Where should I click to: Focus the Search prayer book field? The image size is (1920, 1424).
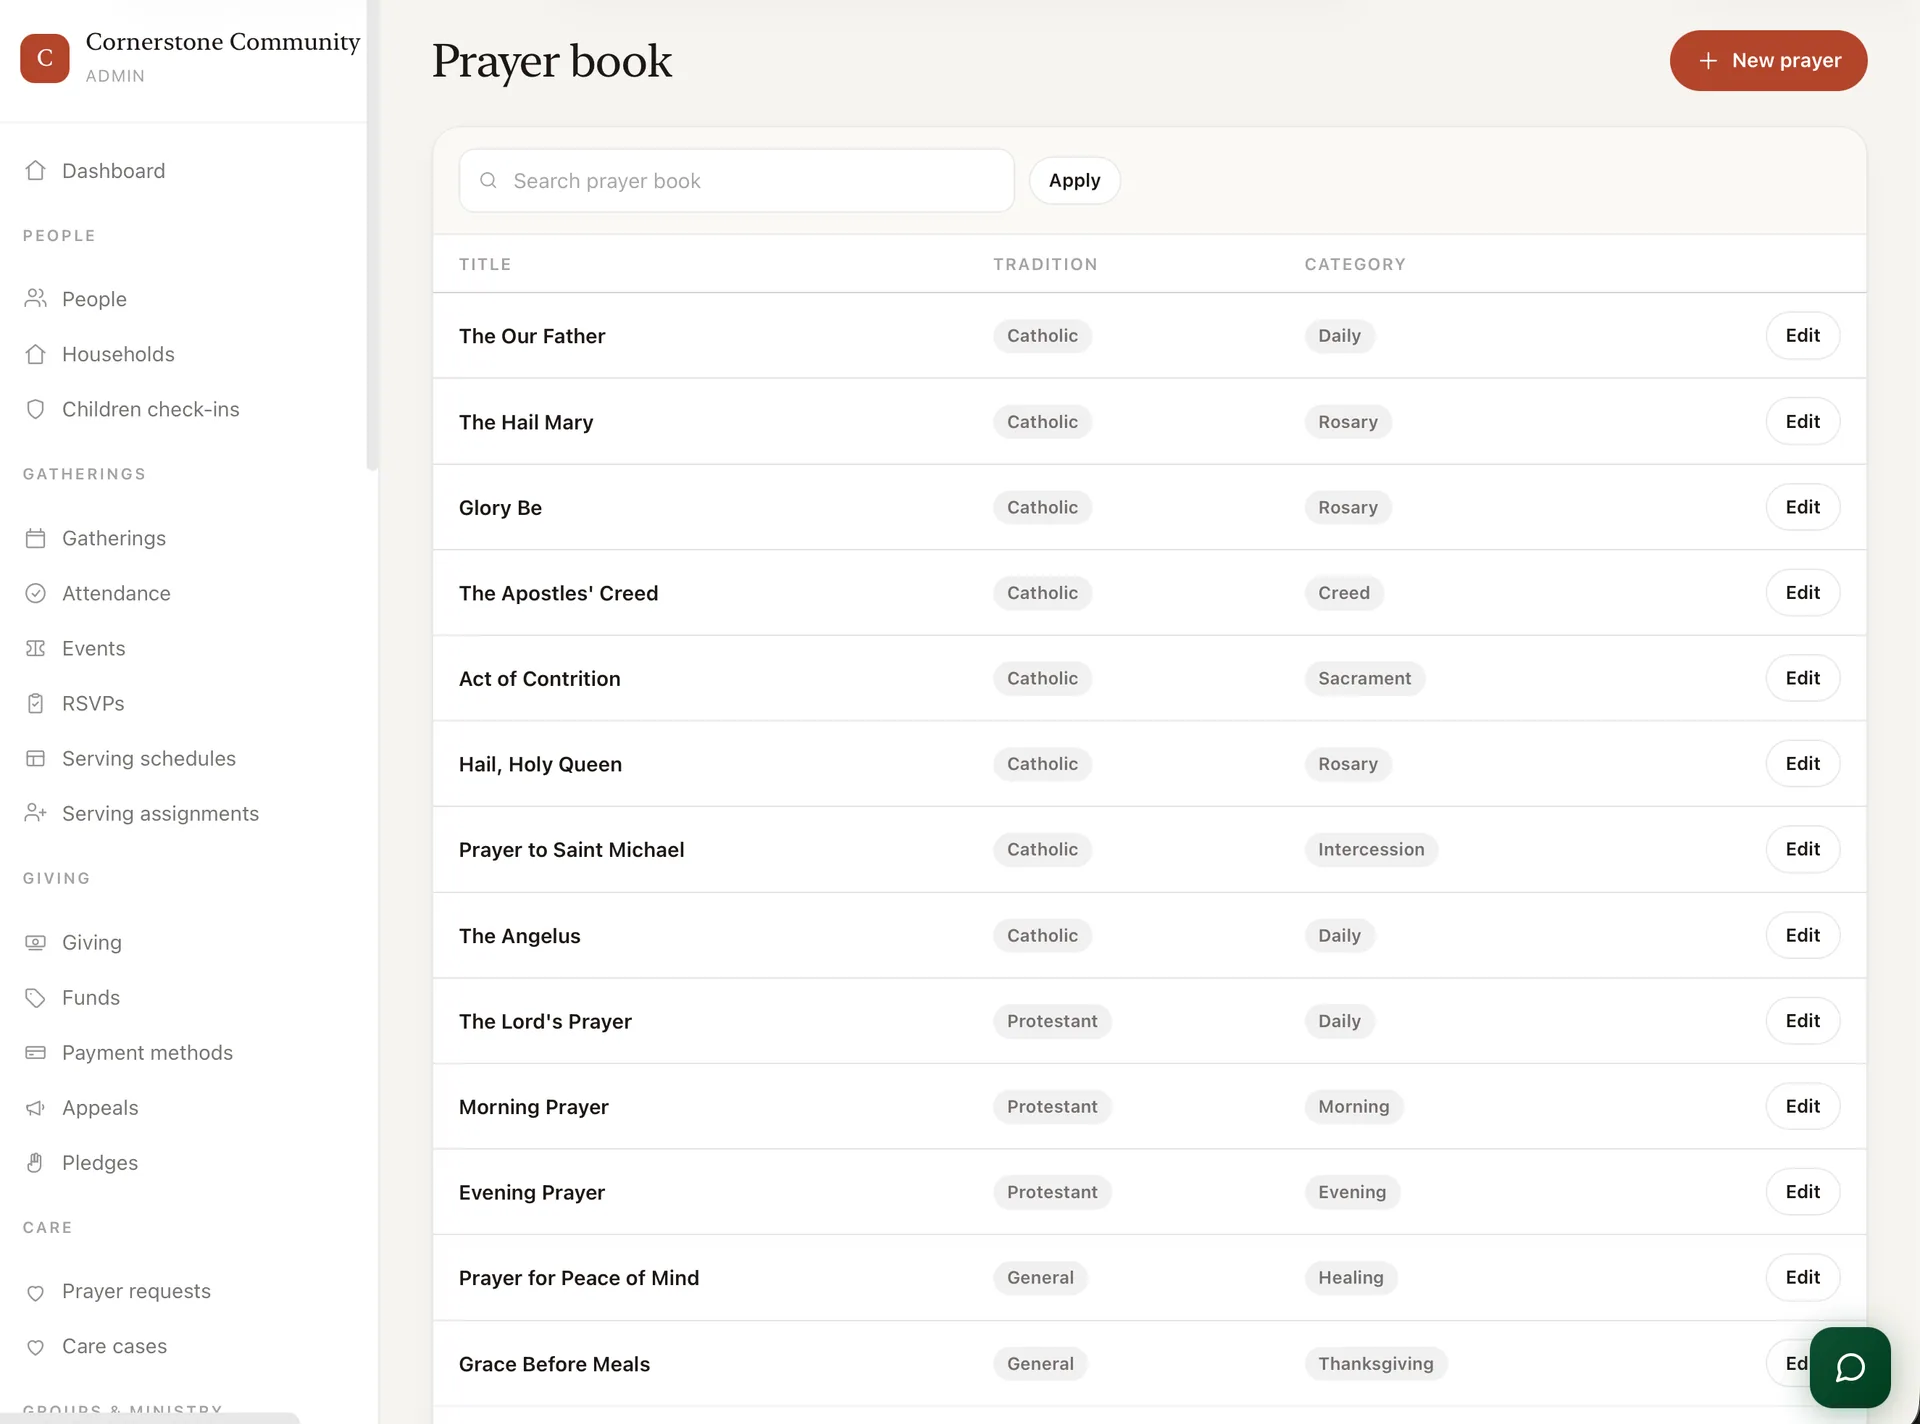pos(736,180)
